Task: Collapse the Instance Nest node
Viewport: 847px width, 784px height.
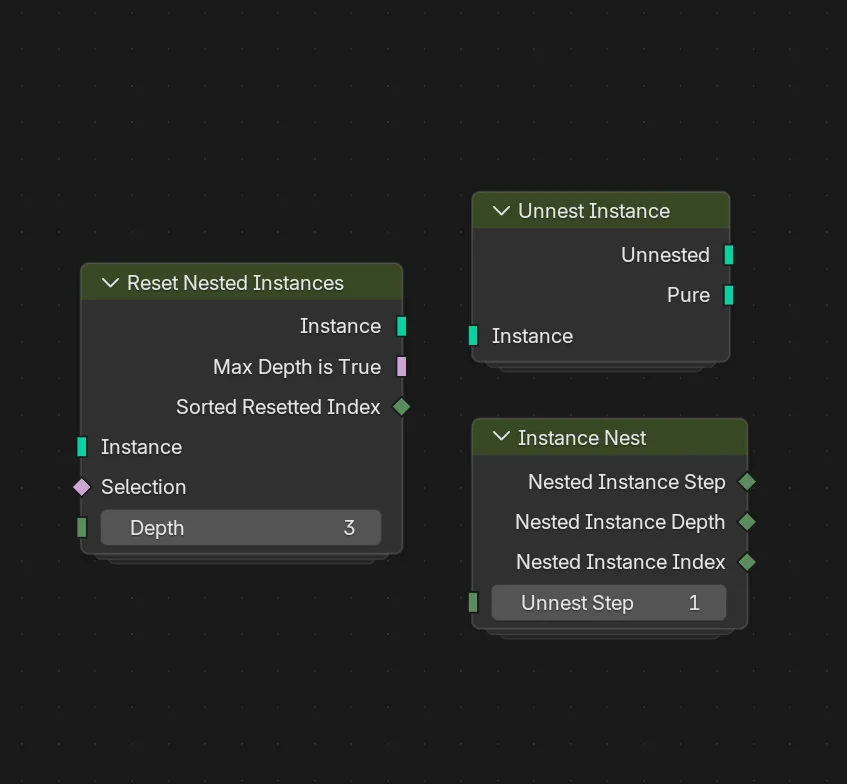Action: coord(502,436)
